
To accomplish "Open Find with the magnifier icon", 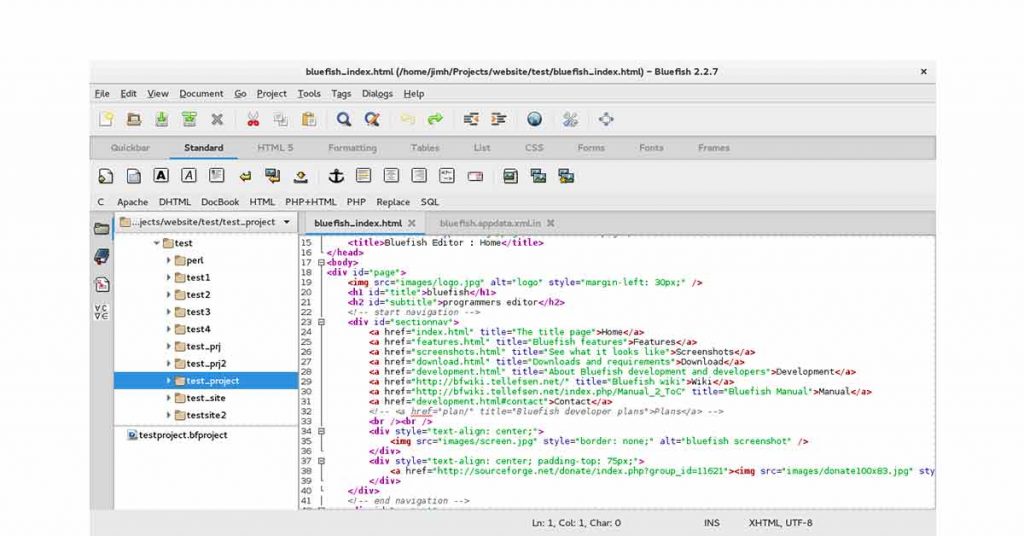I will point(343,120).
